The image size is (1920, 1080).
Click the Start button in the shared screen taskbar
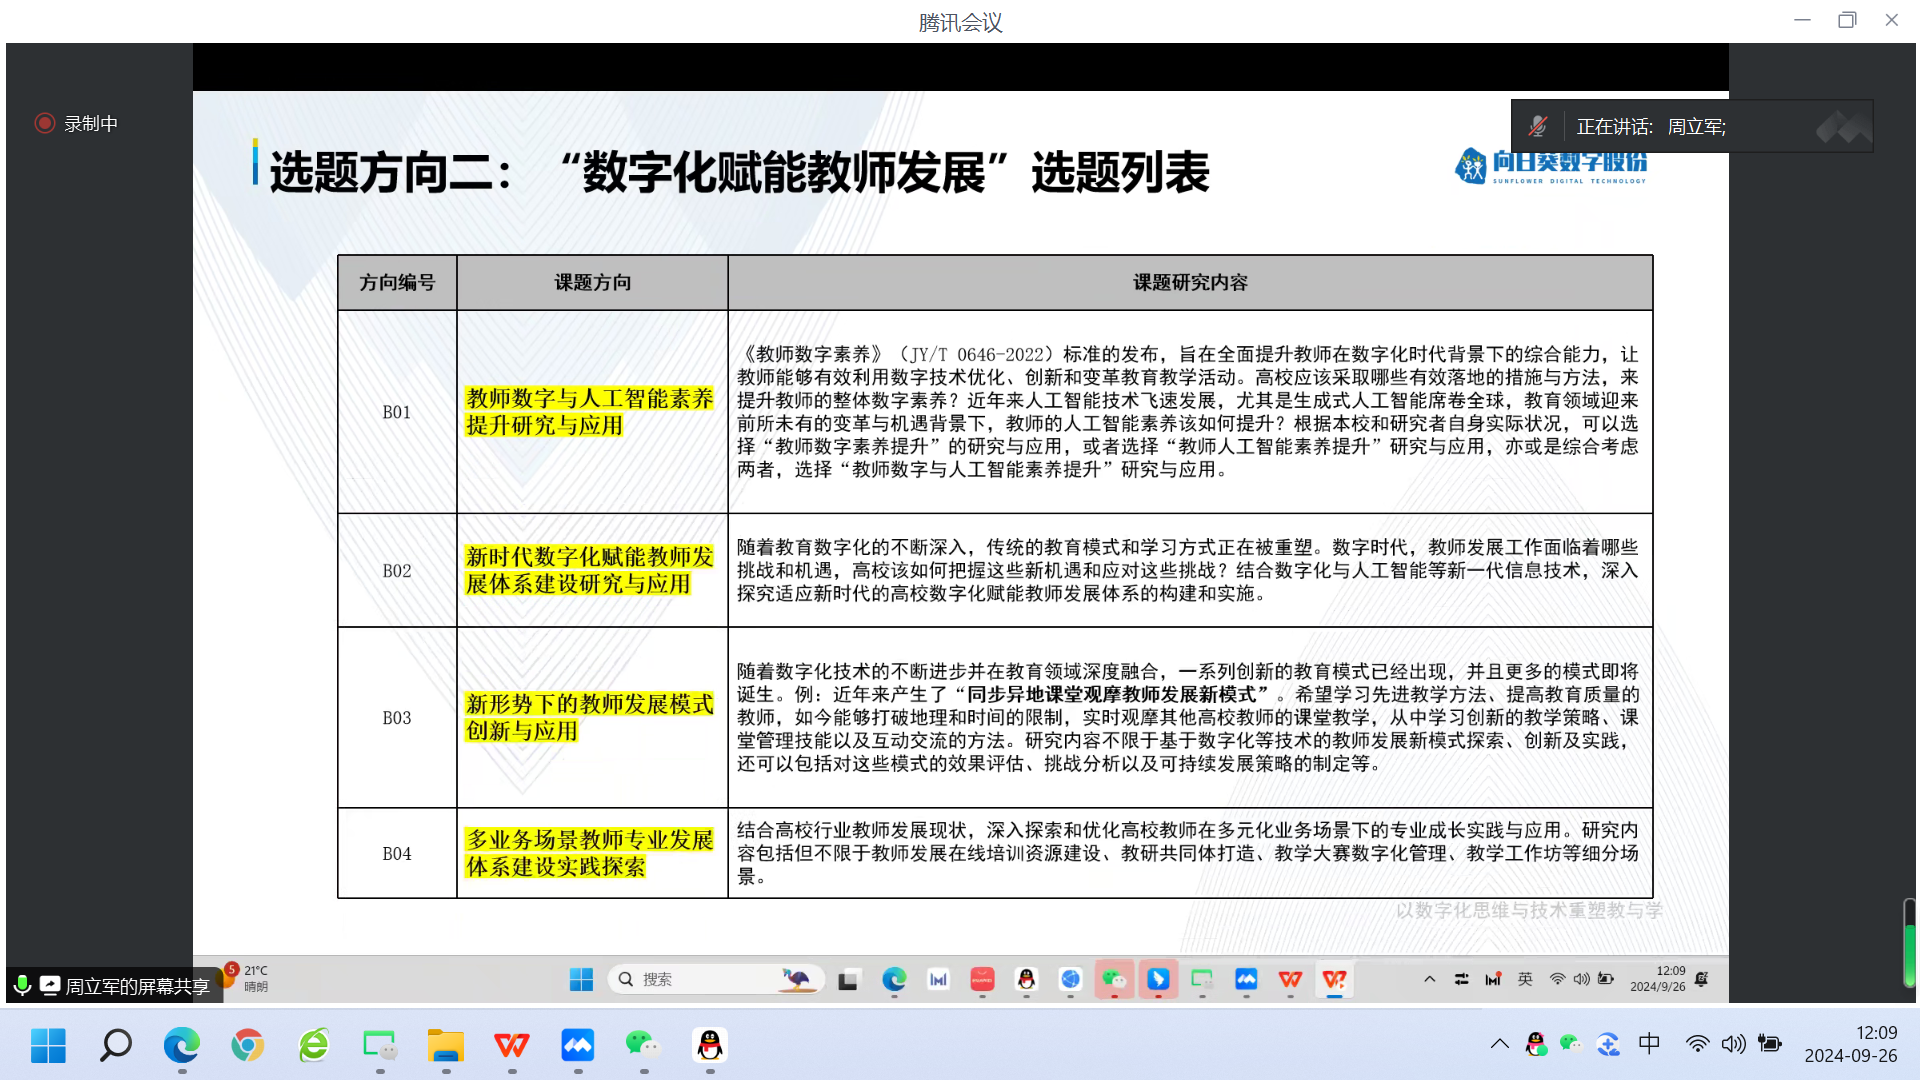pyautogui.click(x=581, y=979)
